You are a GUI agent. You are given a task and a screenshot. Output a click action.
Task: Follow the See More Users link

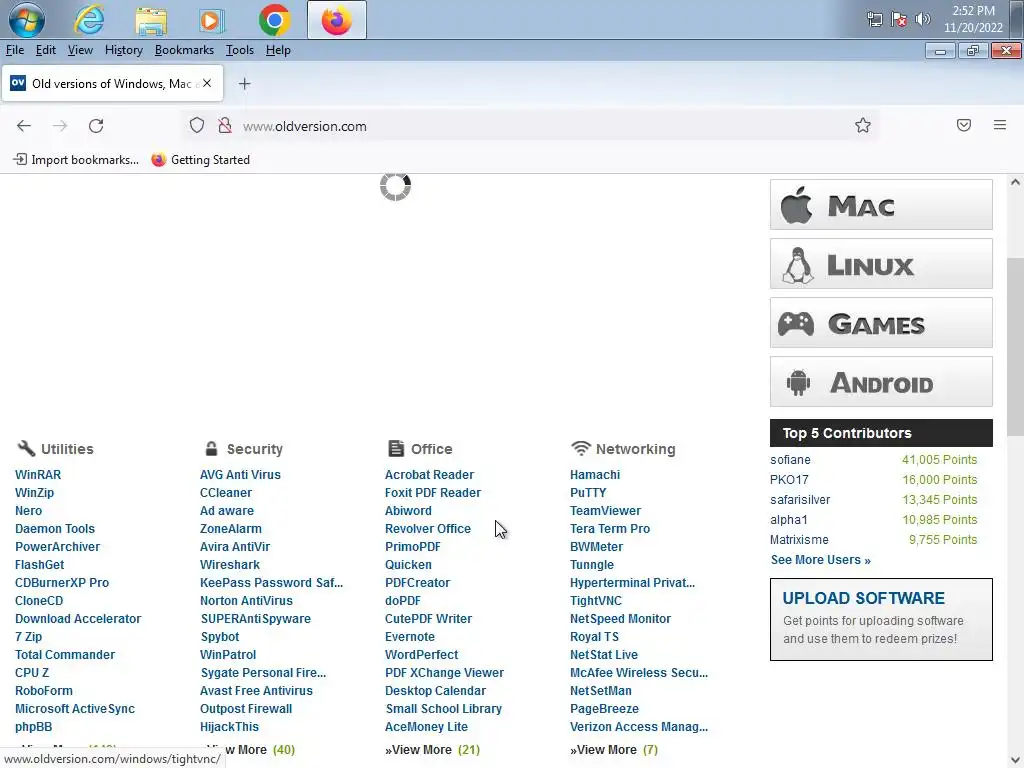pyautogui.click(x=820, y=560)
